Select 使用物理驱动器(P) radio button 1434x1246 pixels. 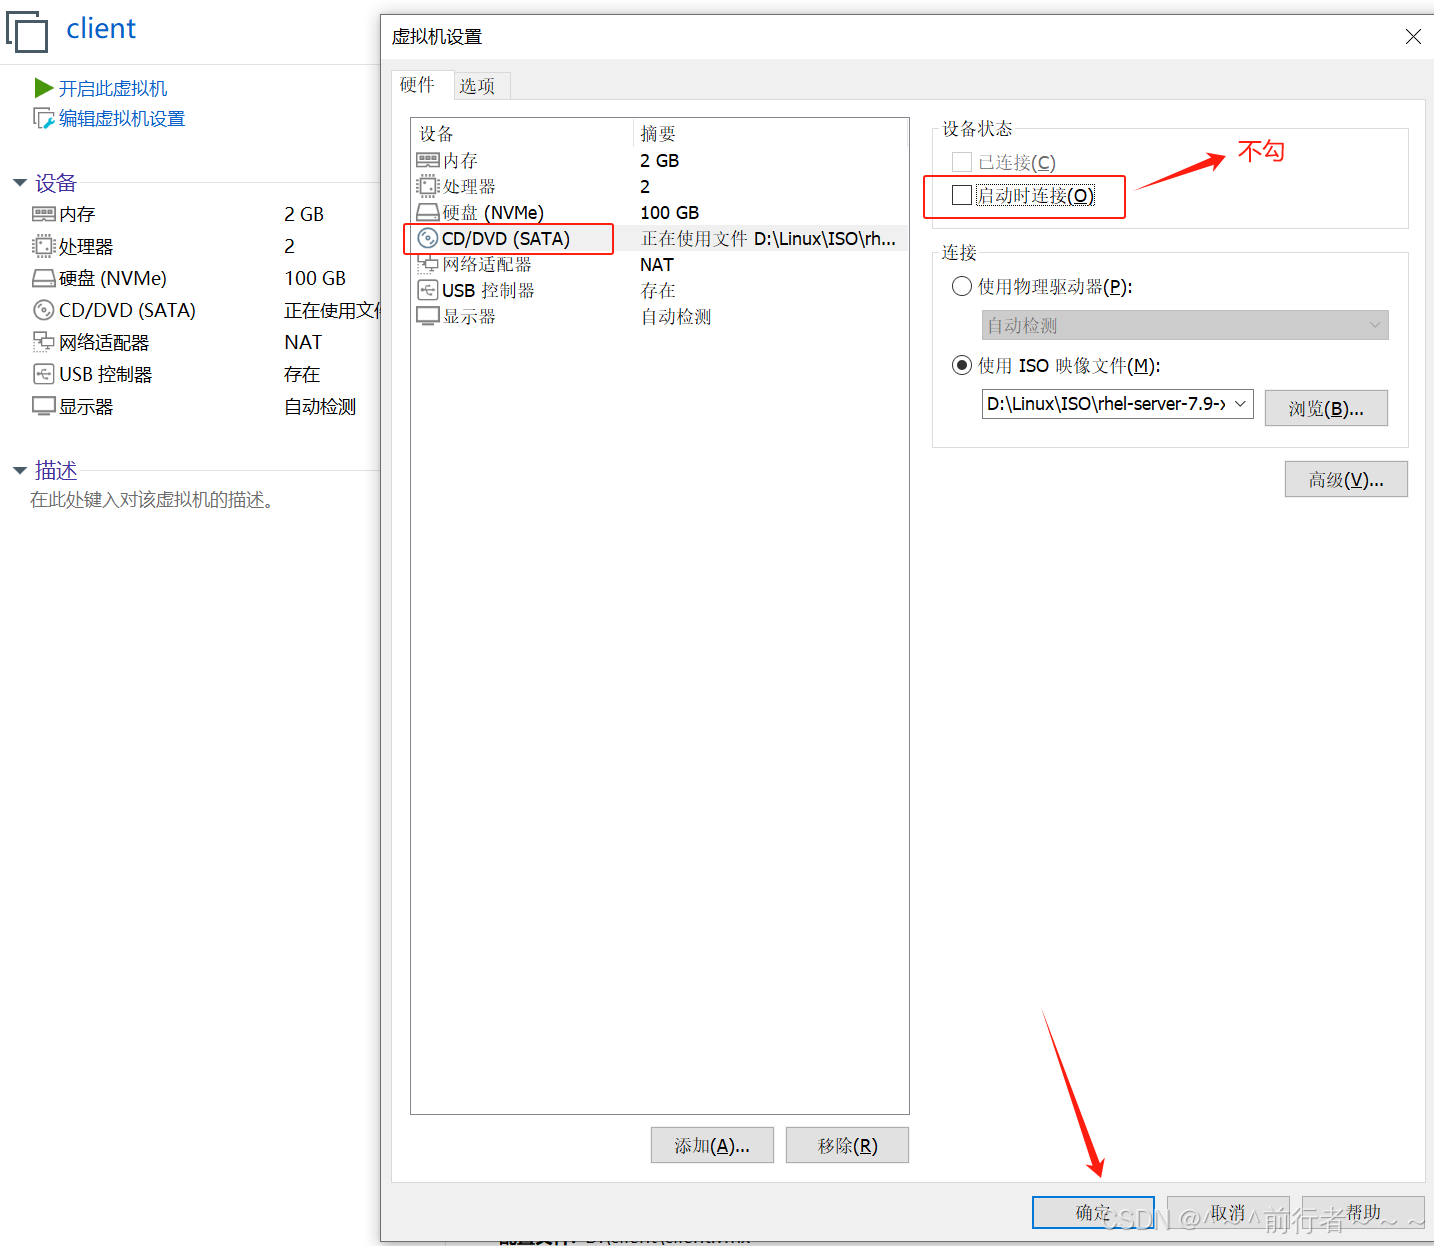pos(962,286)
